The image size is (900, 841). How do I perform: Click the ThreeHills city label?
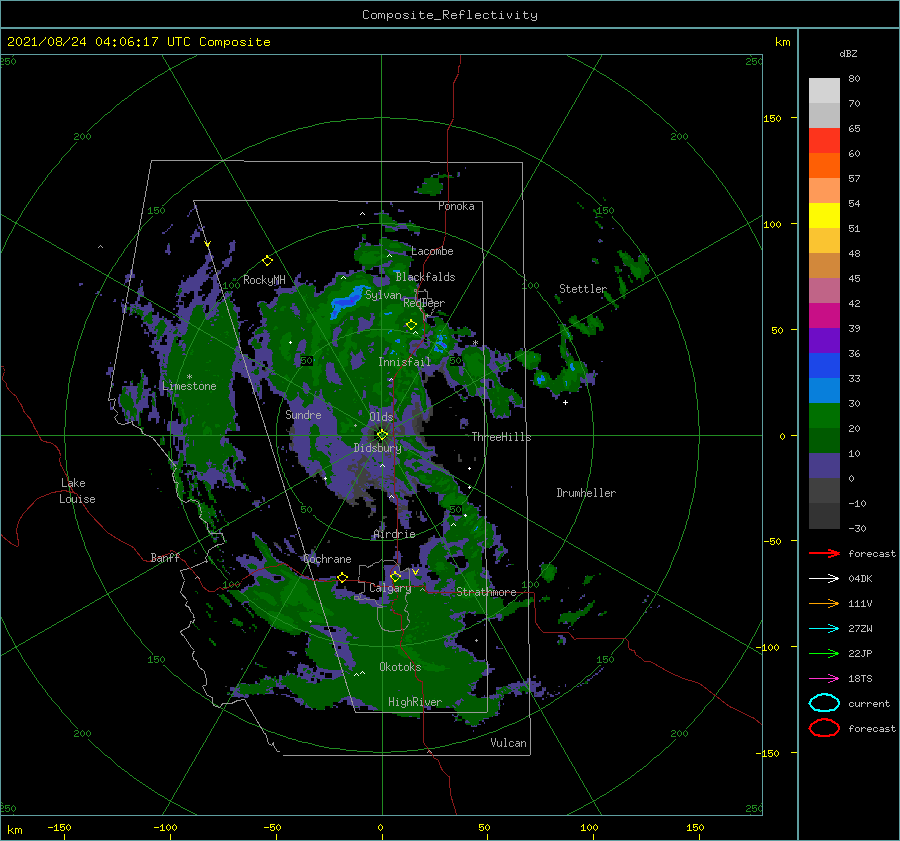[502, 437]
